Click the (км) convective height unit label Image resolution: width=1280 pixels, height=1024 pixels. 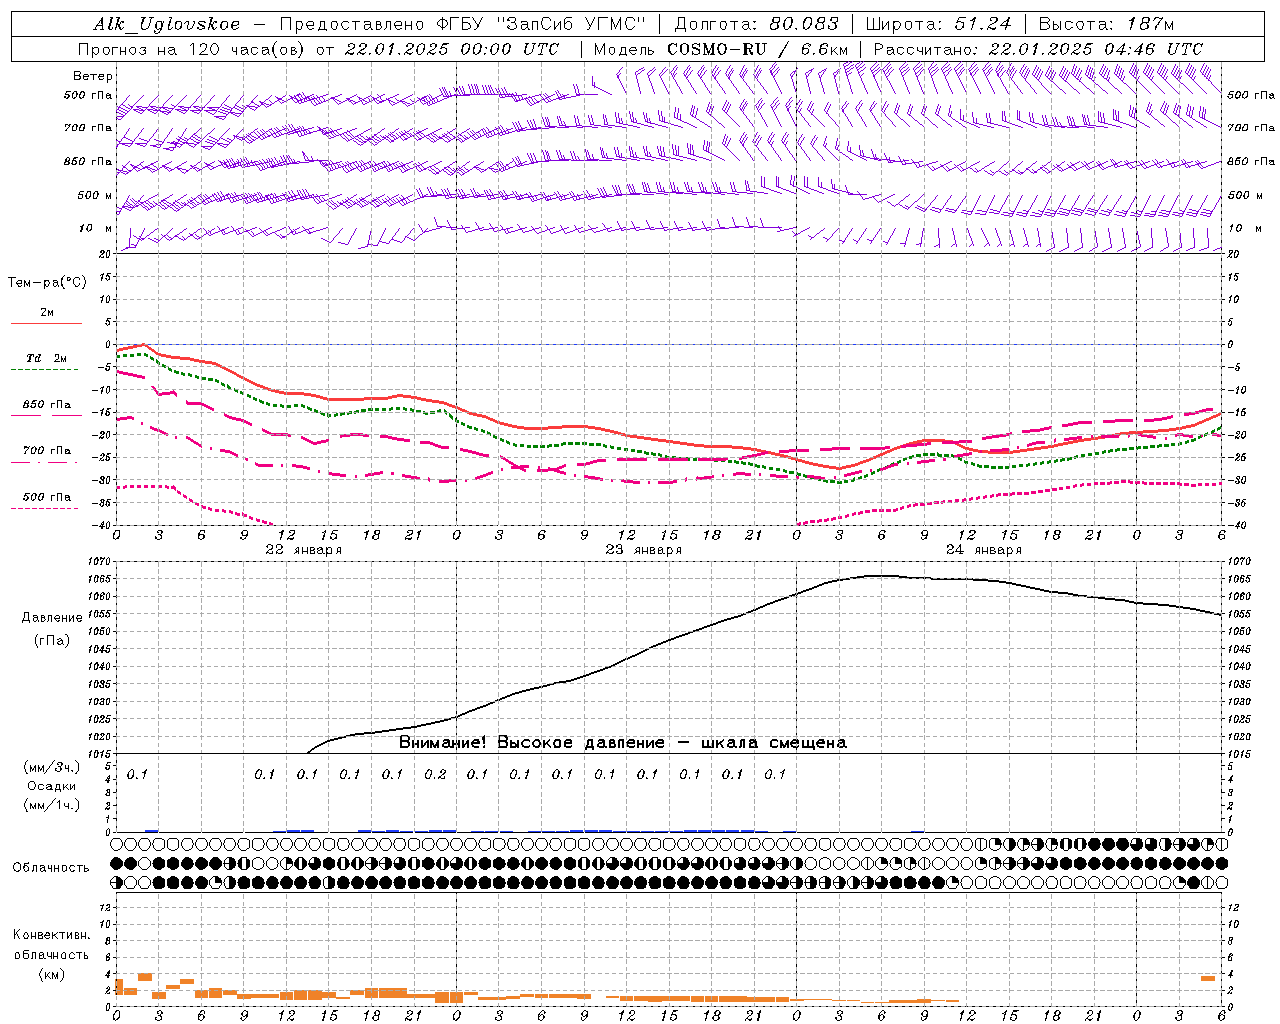(52, 974)
